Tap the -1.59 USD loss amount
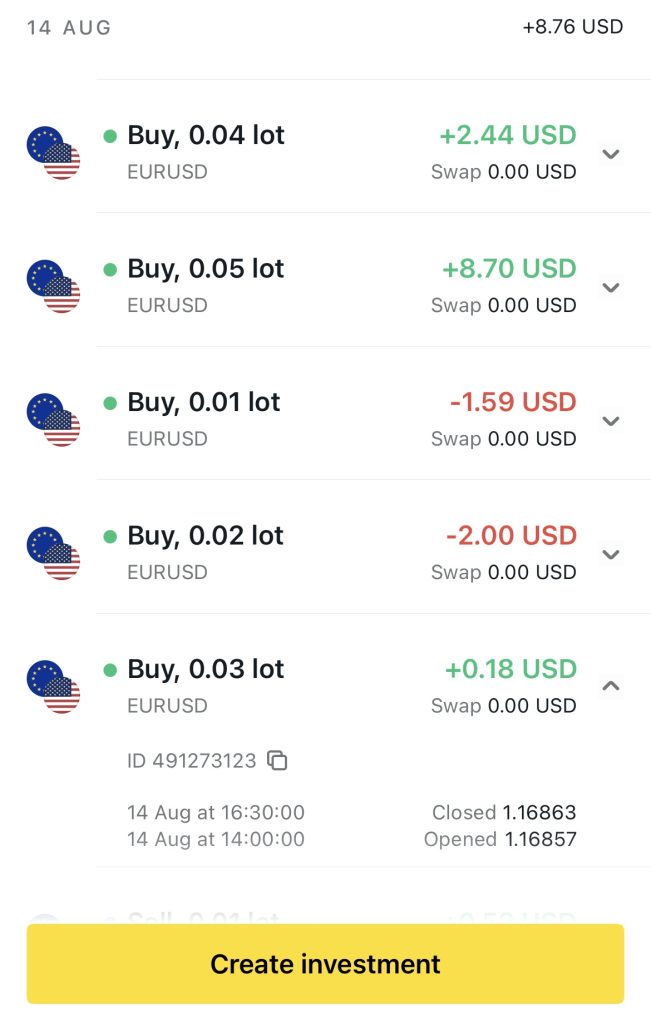Screen dimensions: 651x1024 [512, 402]
